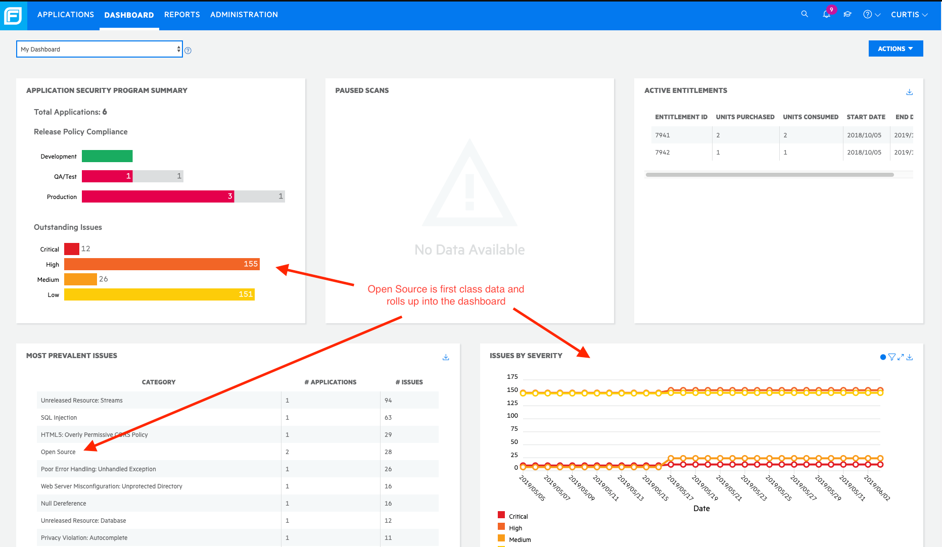The height and width of the screenshot is (547, 942).
Task: Open filter on Issues by Severity chart
Action: pos(892,357)
